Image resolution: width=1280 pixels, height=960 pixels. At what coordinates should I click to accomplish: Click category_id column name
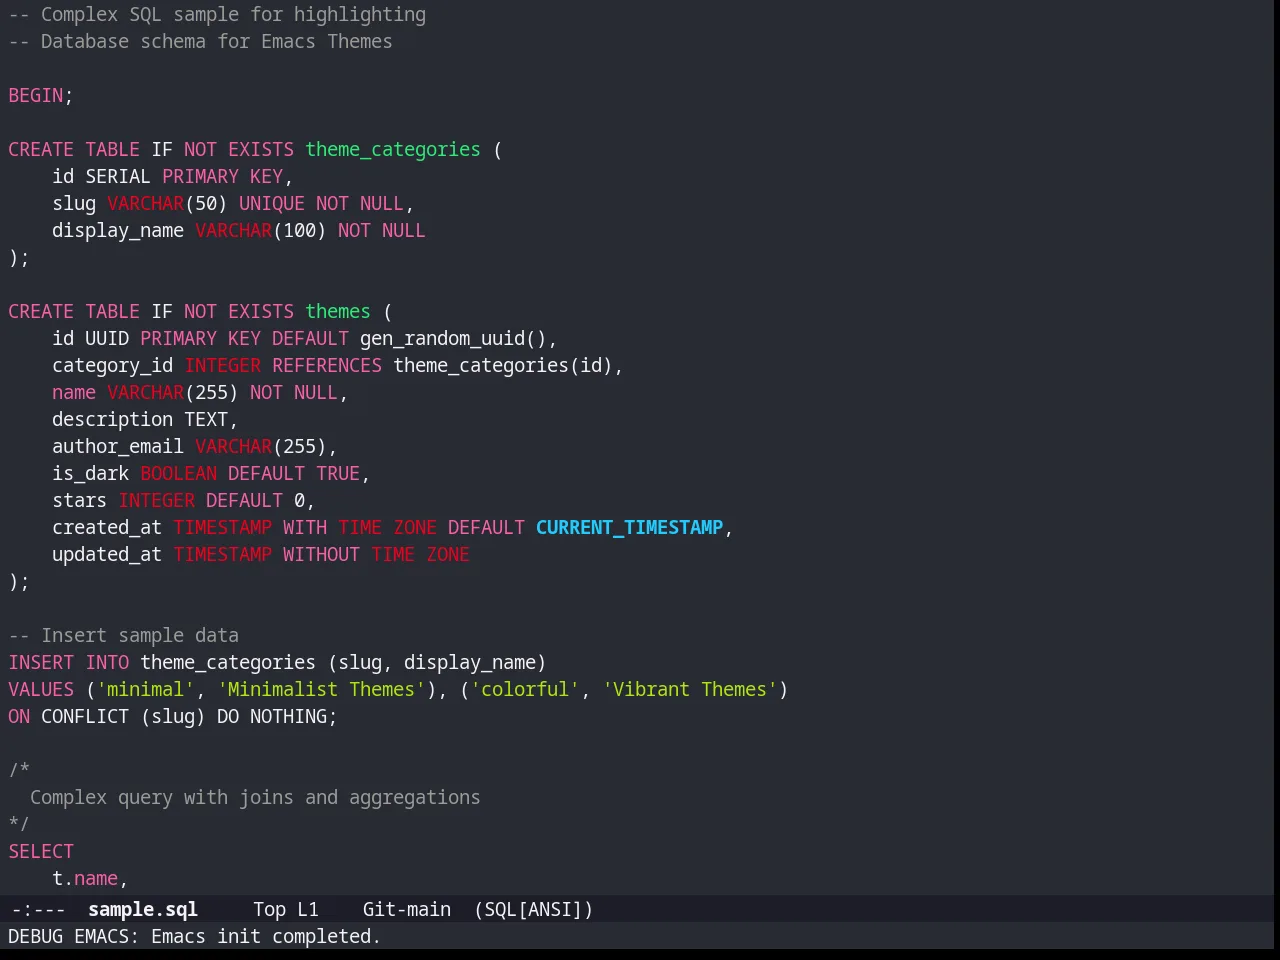click(113, 365)
